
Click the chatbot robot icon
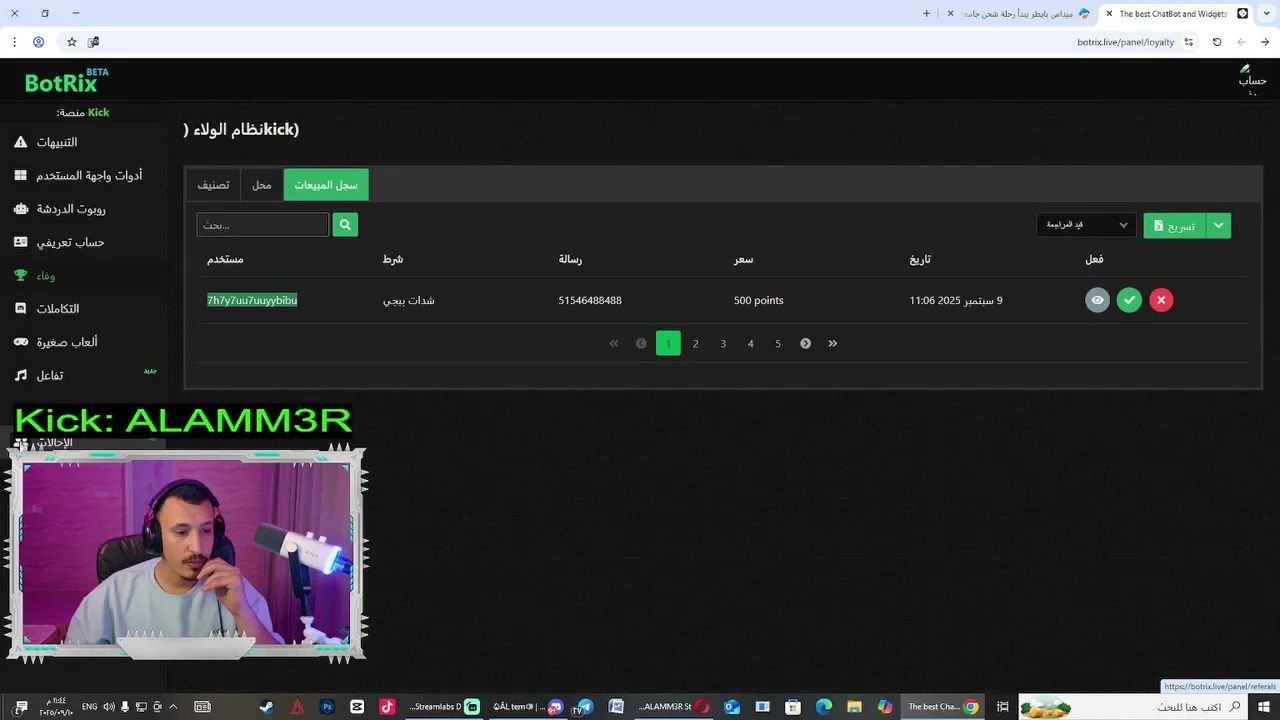[20, 209]
